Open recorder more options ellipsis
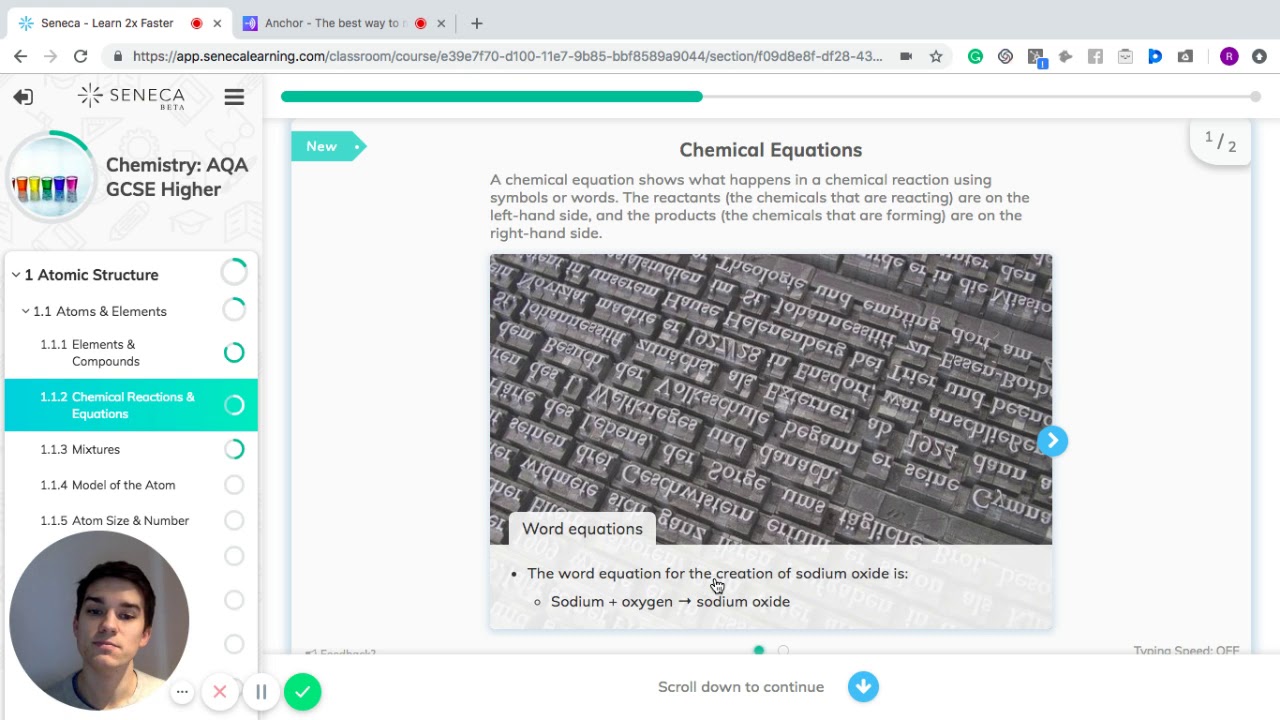1280x720 pixels. click(182, 691)
